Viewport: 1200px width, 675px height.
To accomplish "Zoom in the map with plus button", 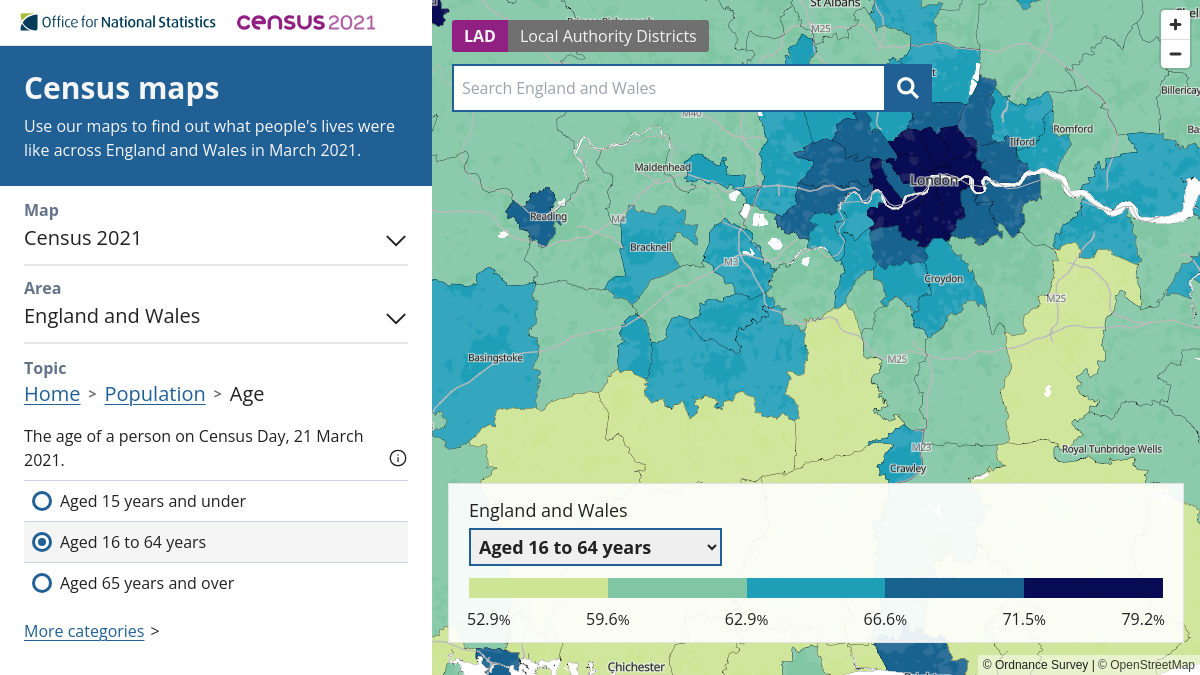I will (1175, 25).
